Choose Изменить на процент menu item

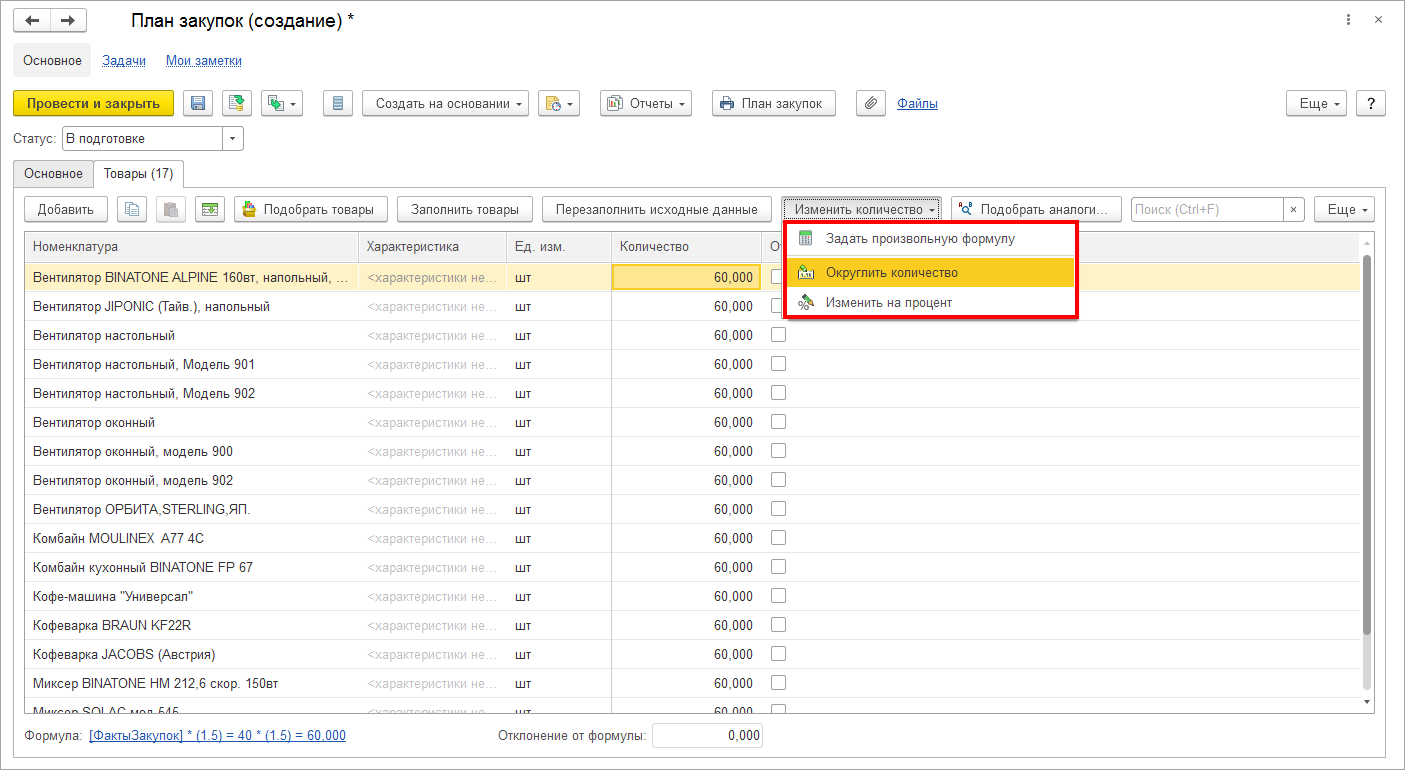(x=931, y=302)
